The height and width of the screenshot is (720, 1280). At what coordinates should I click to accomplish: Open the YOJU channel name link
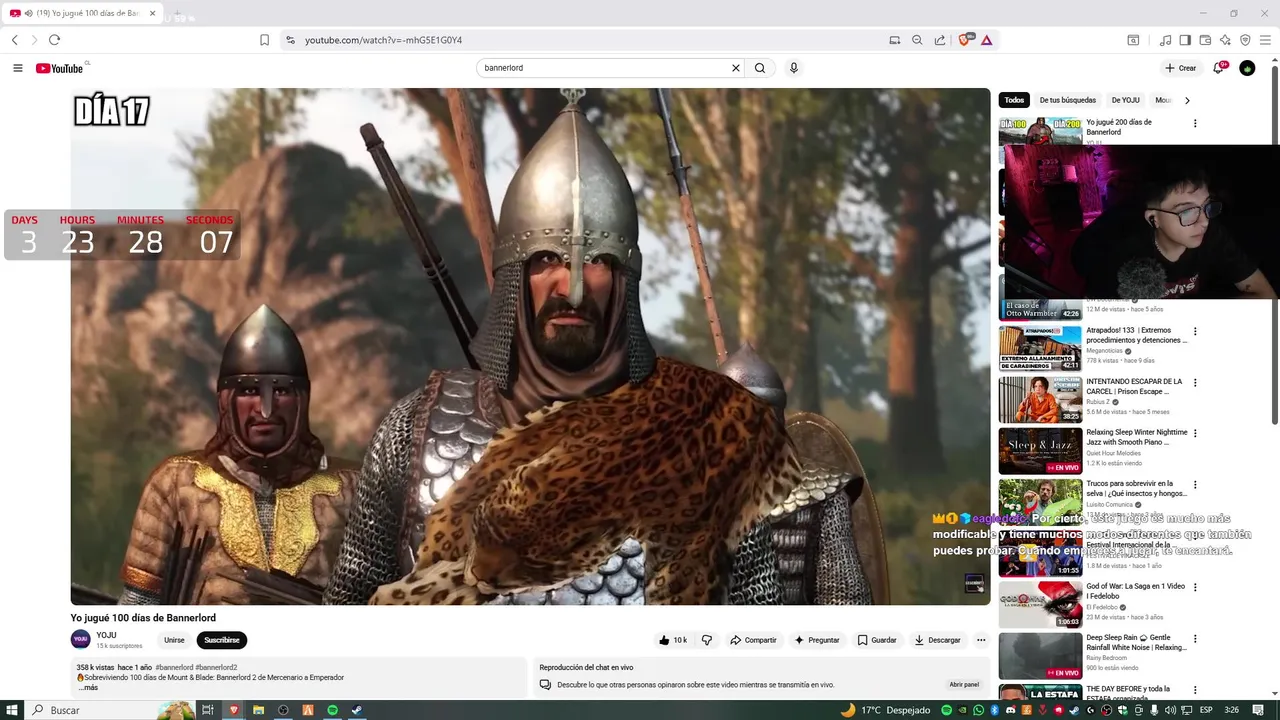106,635
